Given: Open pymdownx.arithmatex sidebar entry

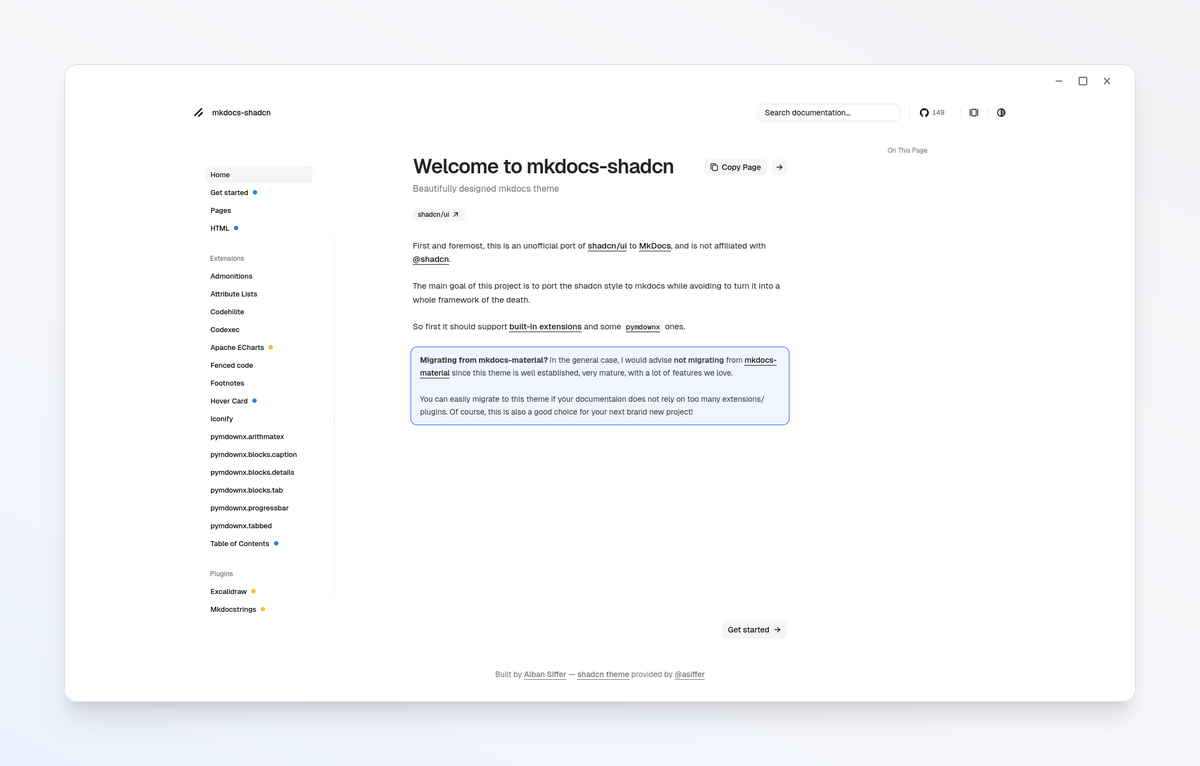Looking at the screenshot, I should click(247, 437).
